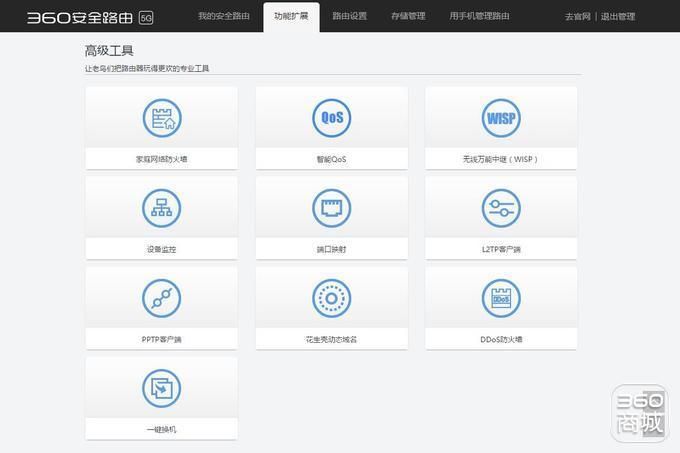Click the 一键换机 label
The image size is (680, 453).
162,430
